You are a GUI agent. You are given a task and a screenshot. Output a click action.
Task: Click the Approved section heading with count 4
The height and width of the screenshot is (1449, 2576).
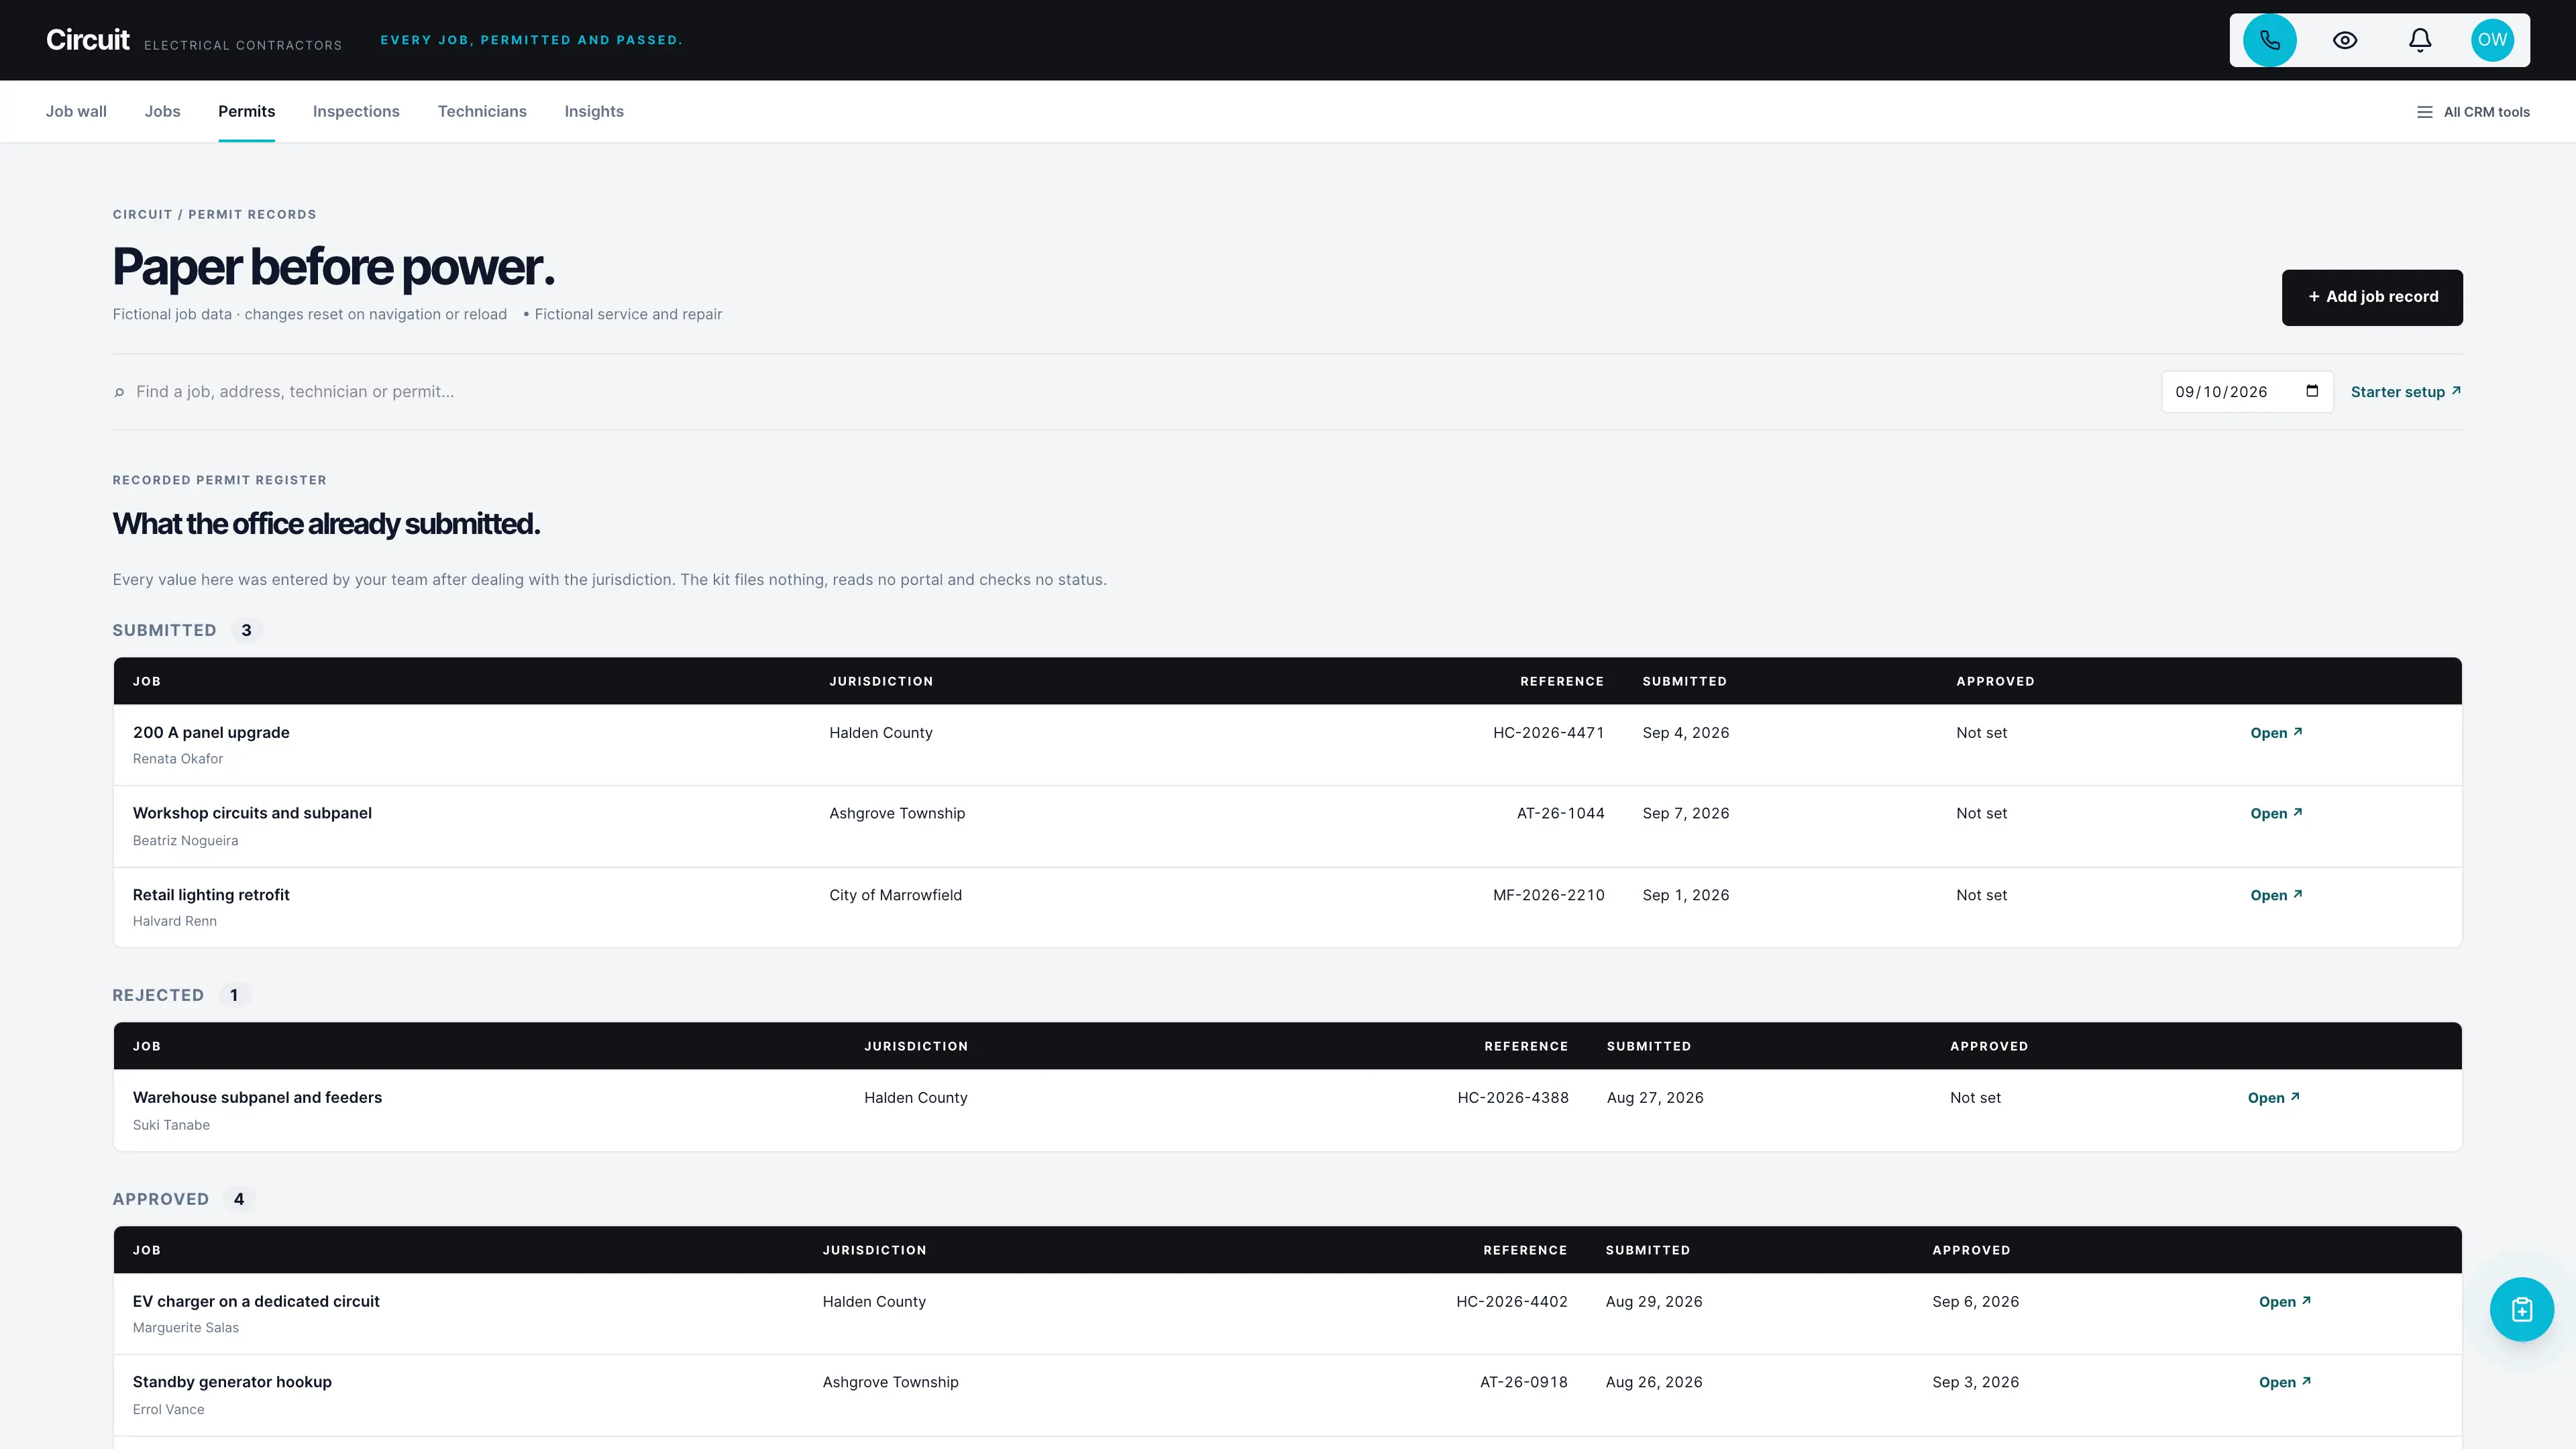click(x=160, y=1199)
